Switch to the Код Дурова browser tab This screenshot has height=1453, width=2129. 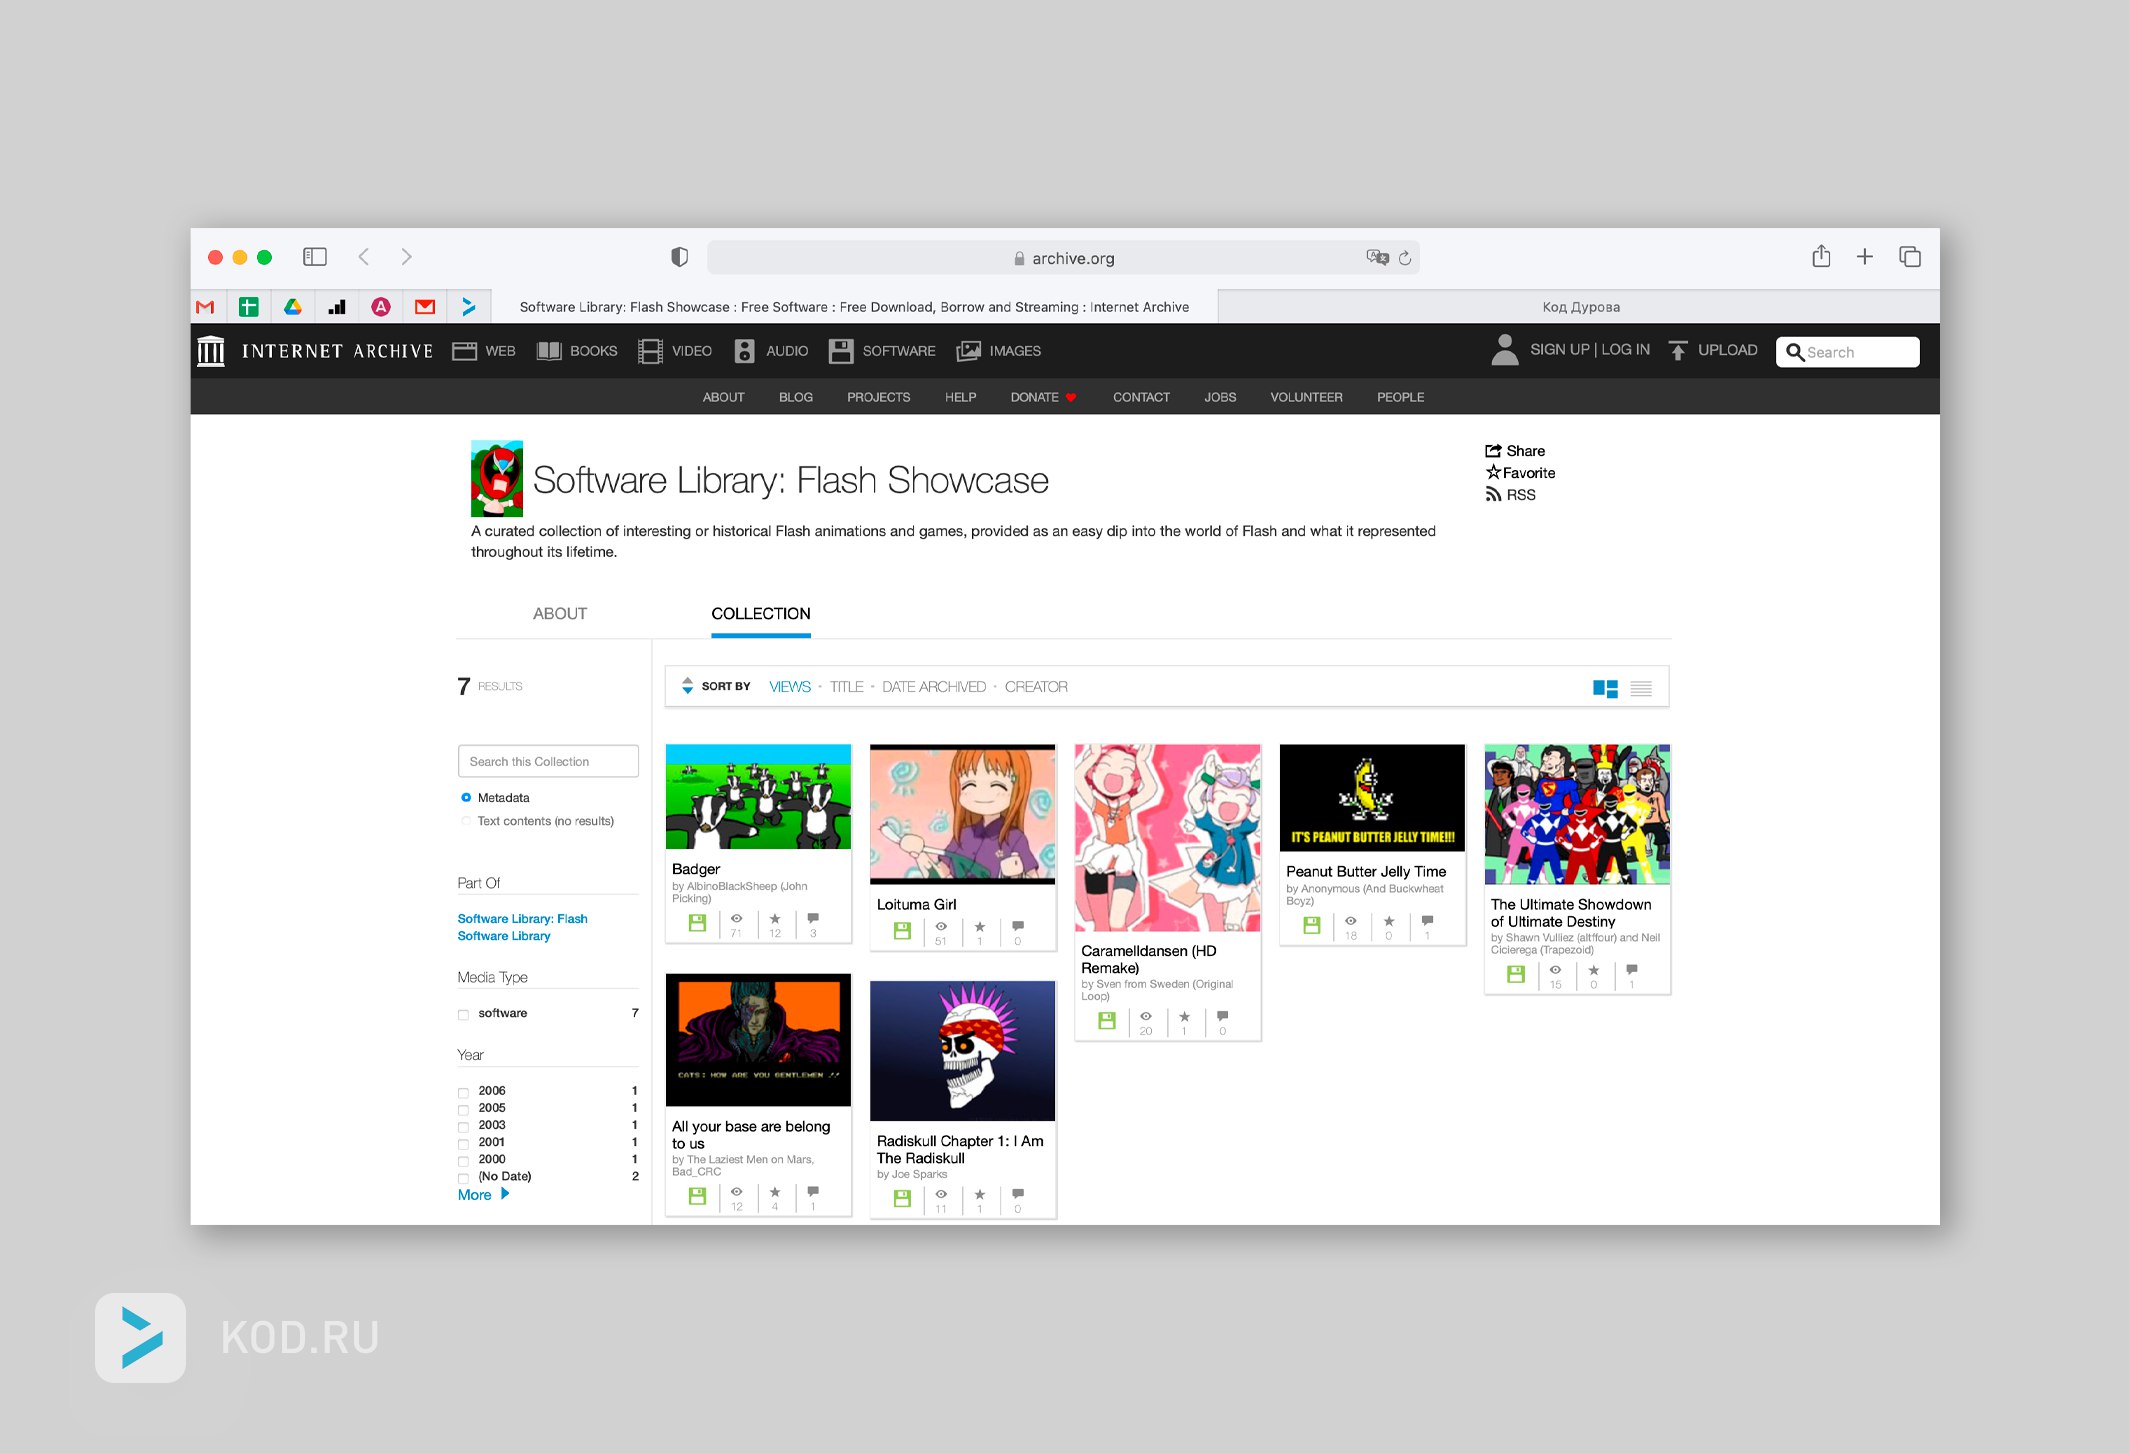coord(1580,307)
